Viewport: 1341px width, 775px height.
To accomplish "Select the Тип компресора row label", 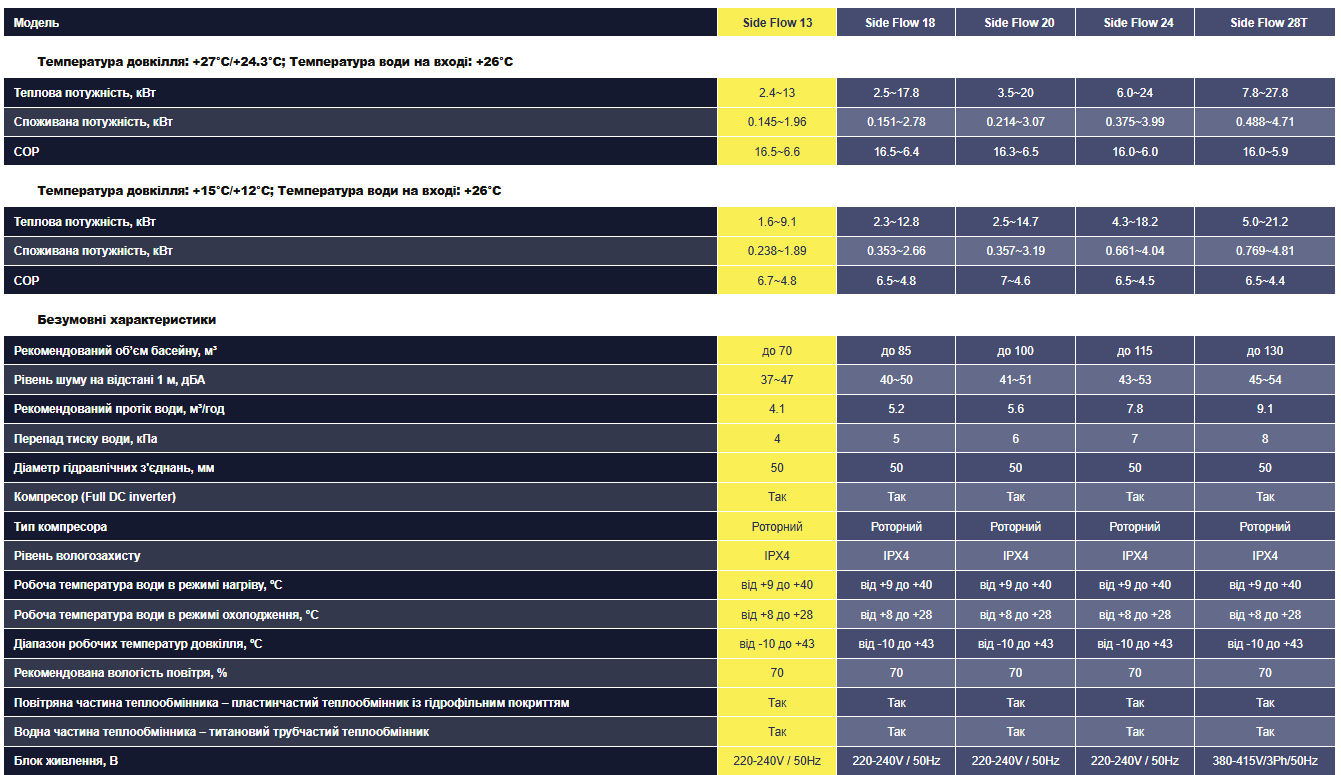I will pyautogui.click(x=61, y=527).
